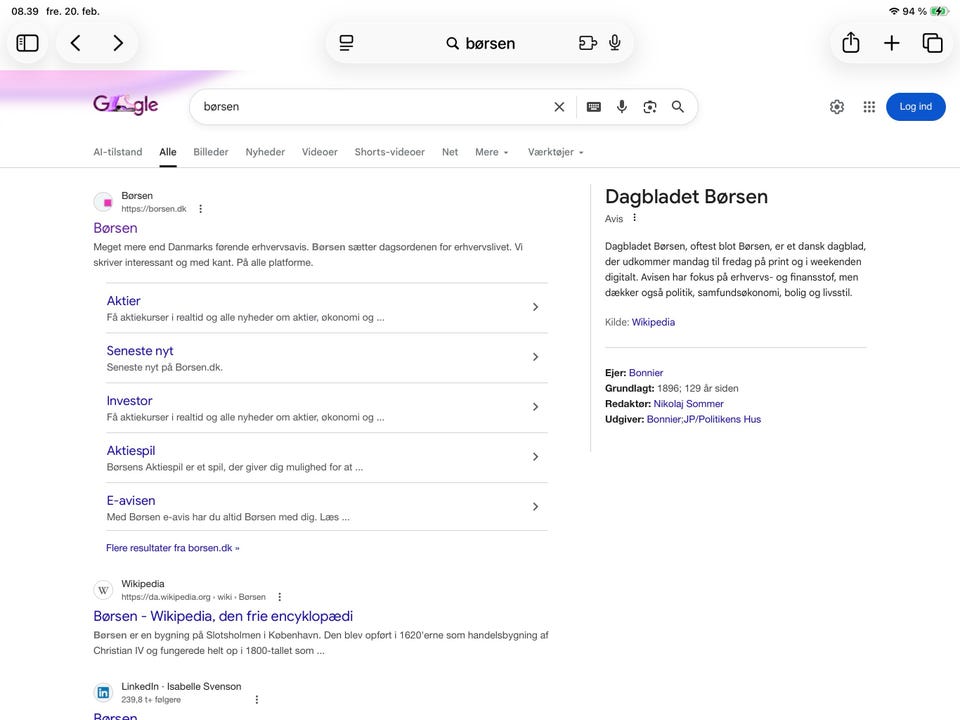Tap the address bar microphone icon

pyautogui.click(x=615, y=42)
